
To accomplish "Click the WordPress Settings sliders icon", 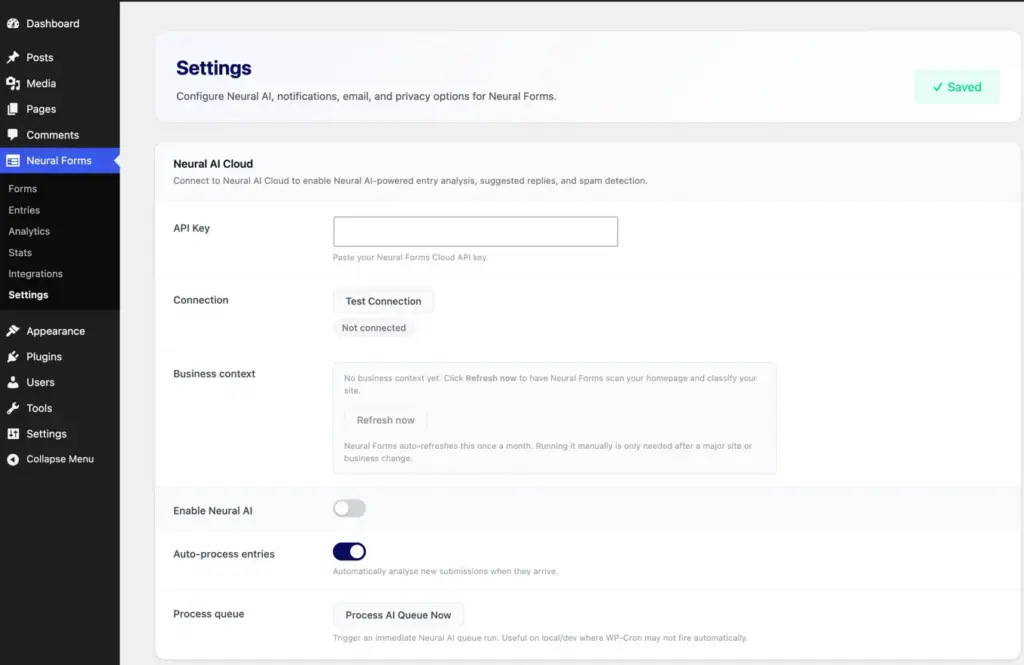I will 13,434.
